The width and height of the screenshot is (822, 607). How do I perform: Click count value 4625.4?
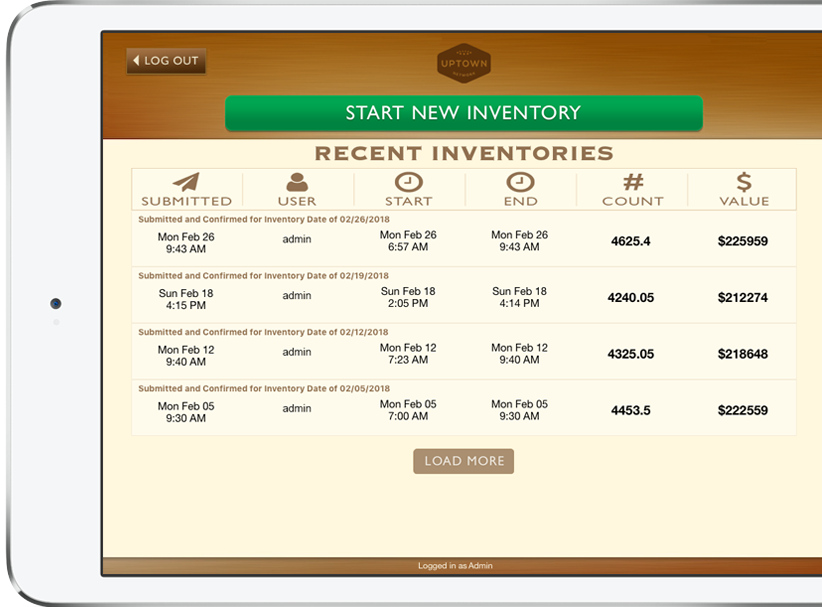[631, 241]
